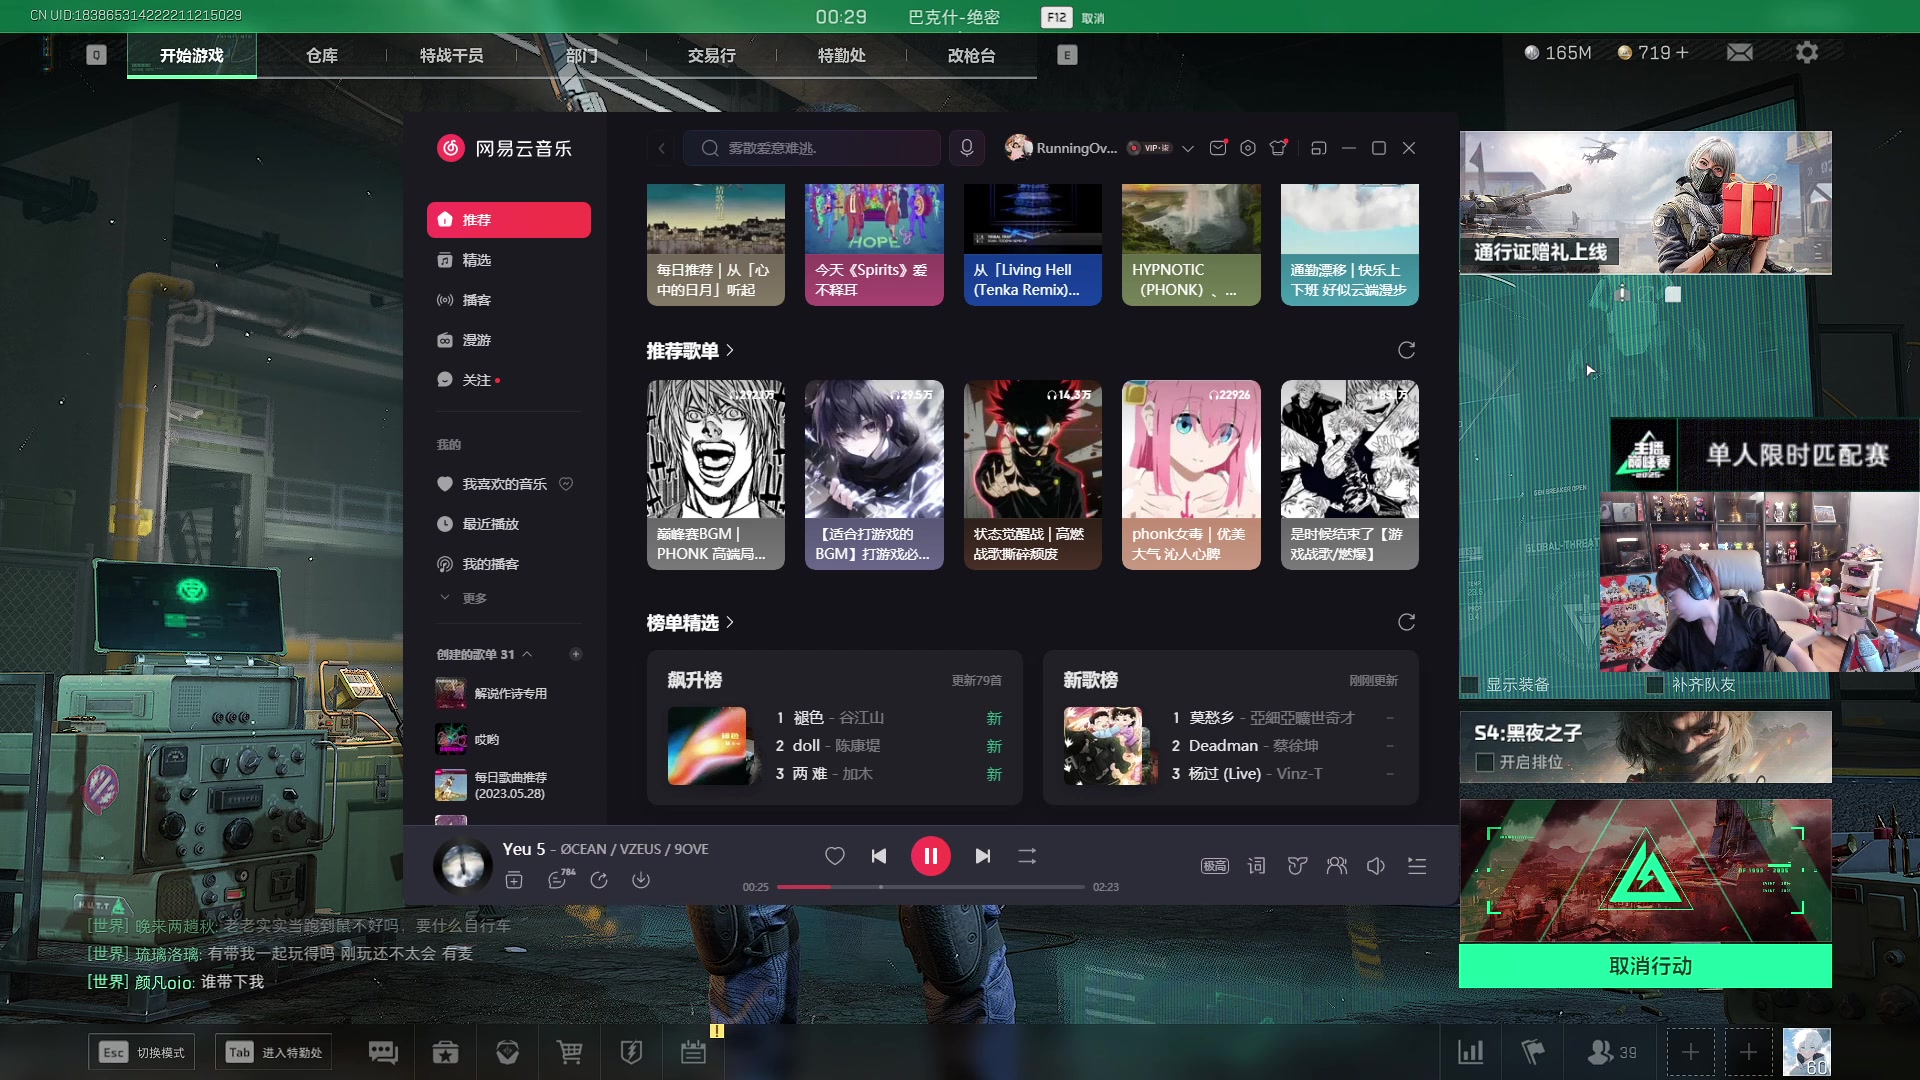Skip to the previous track

click(x=879, y=856)
